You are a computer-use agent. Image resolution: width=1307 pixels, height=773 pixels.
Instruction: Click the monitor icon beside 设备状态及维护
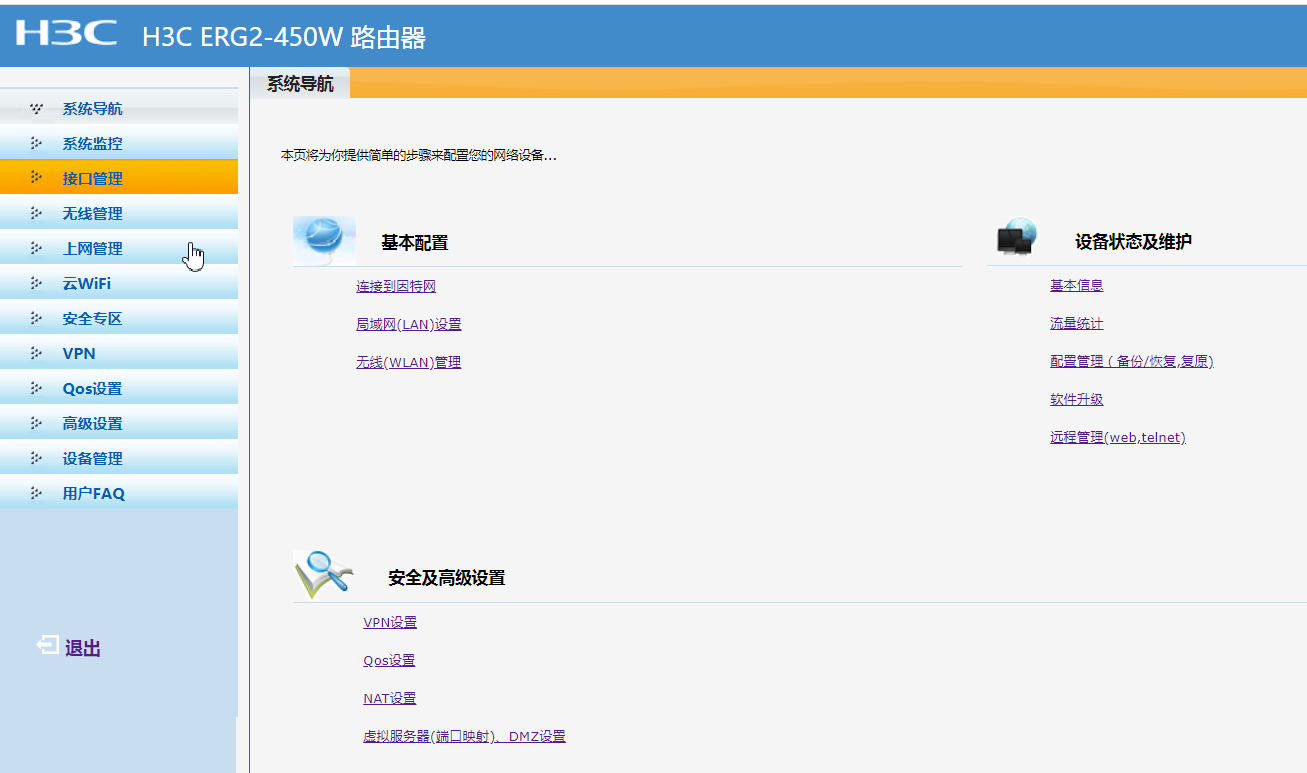point(1017,238)
